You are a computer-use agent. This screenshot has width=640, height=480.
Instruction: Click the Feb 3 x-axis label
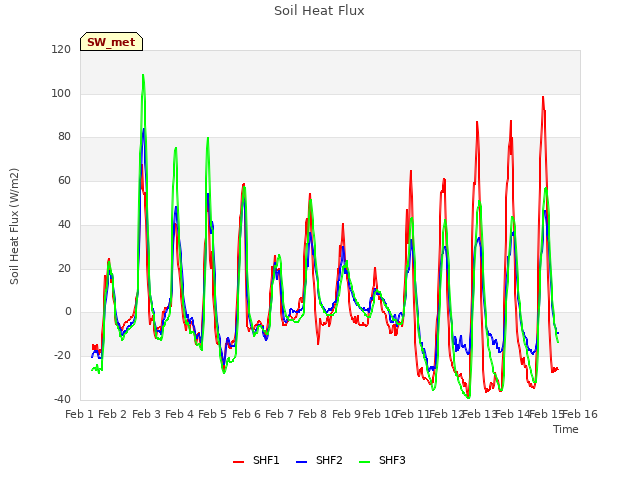tap(146, 414)
